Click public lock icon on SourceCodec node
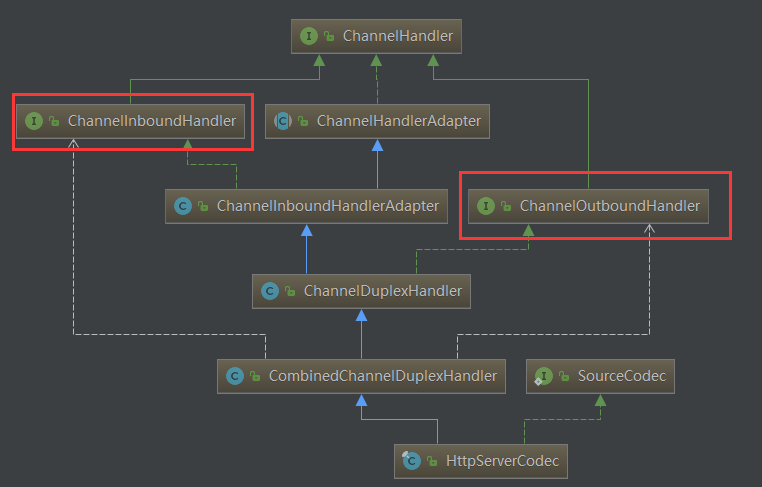The image size is (762, 487). tap(564, 376)
